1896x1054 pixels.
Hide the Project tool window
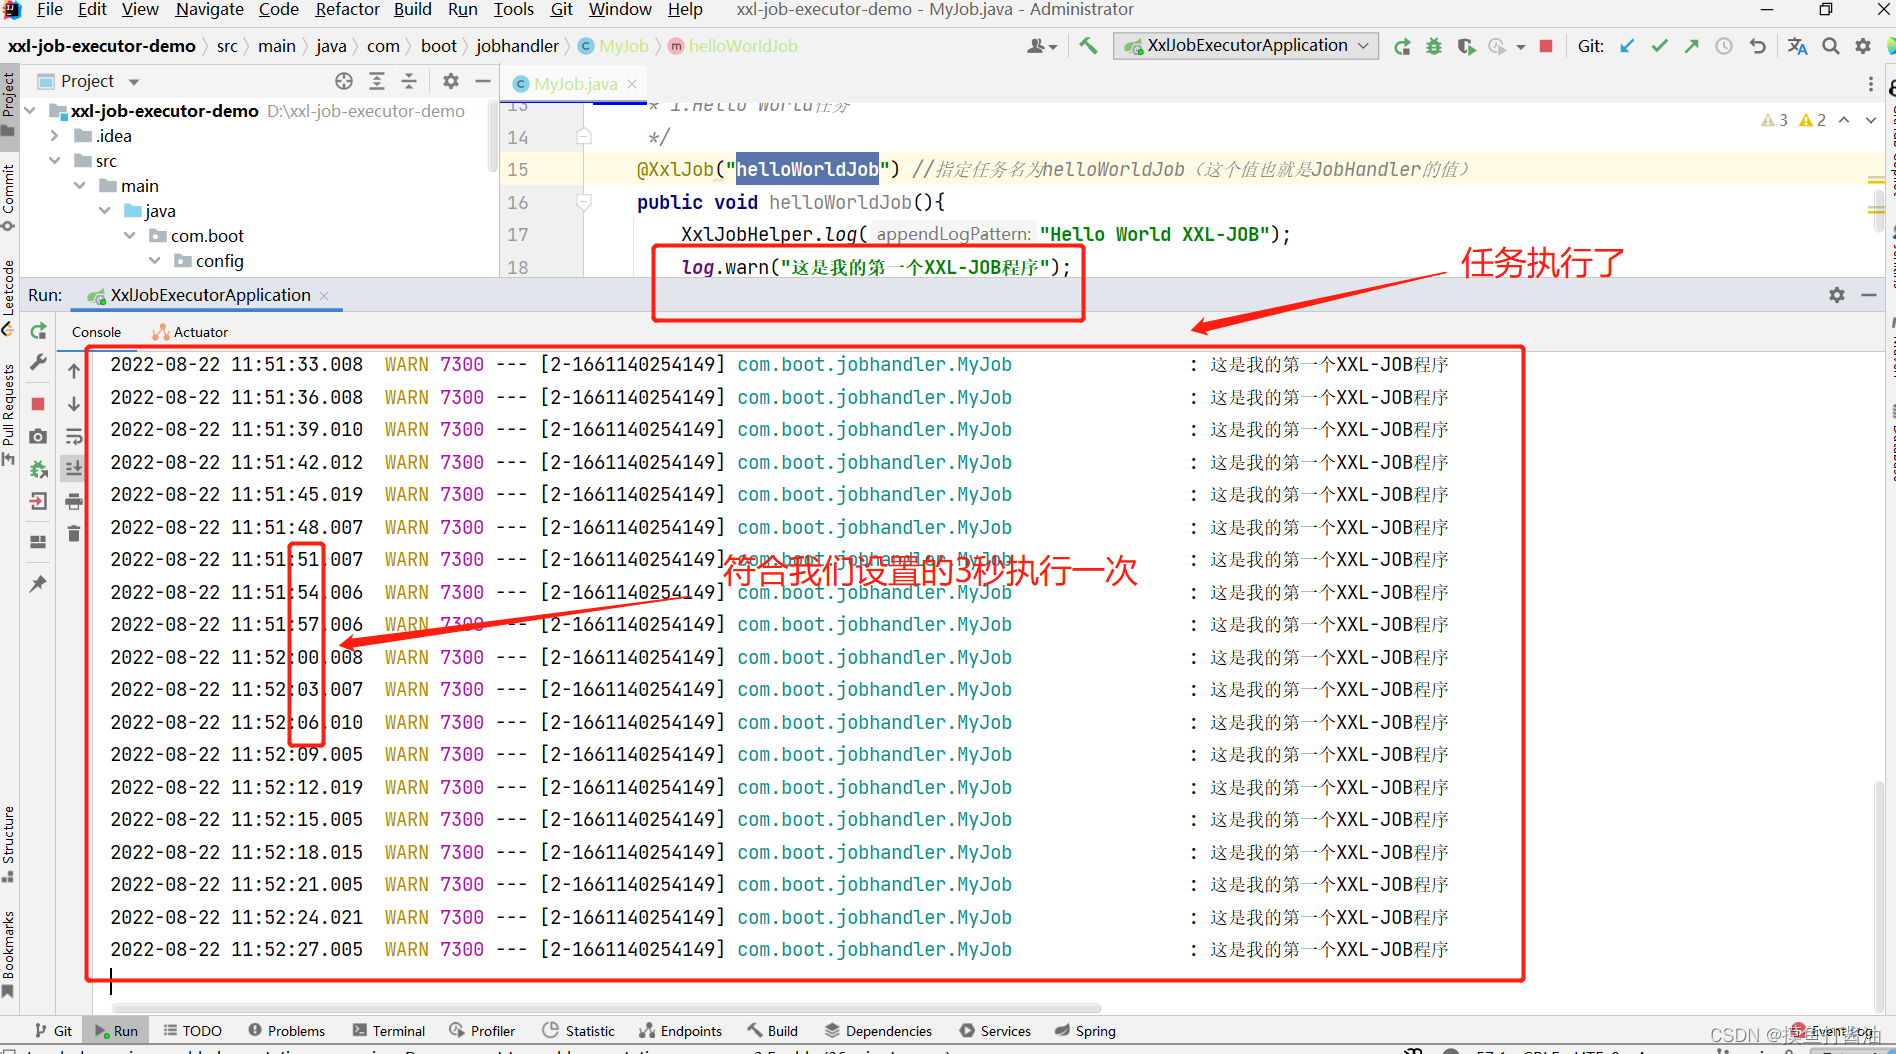click(483, 81)
